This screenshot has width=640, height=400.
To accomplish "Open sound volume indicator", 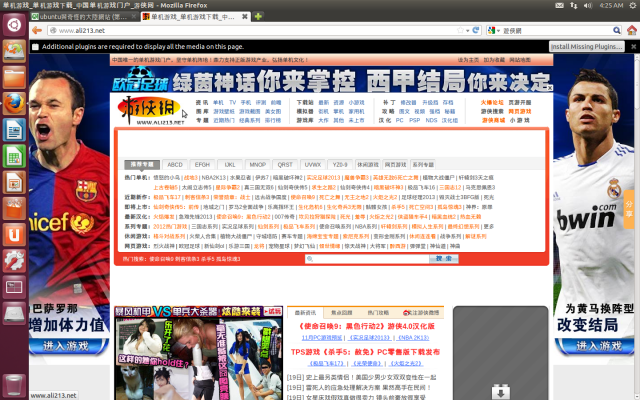I will click(588, 5).
